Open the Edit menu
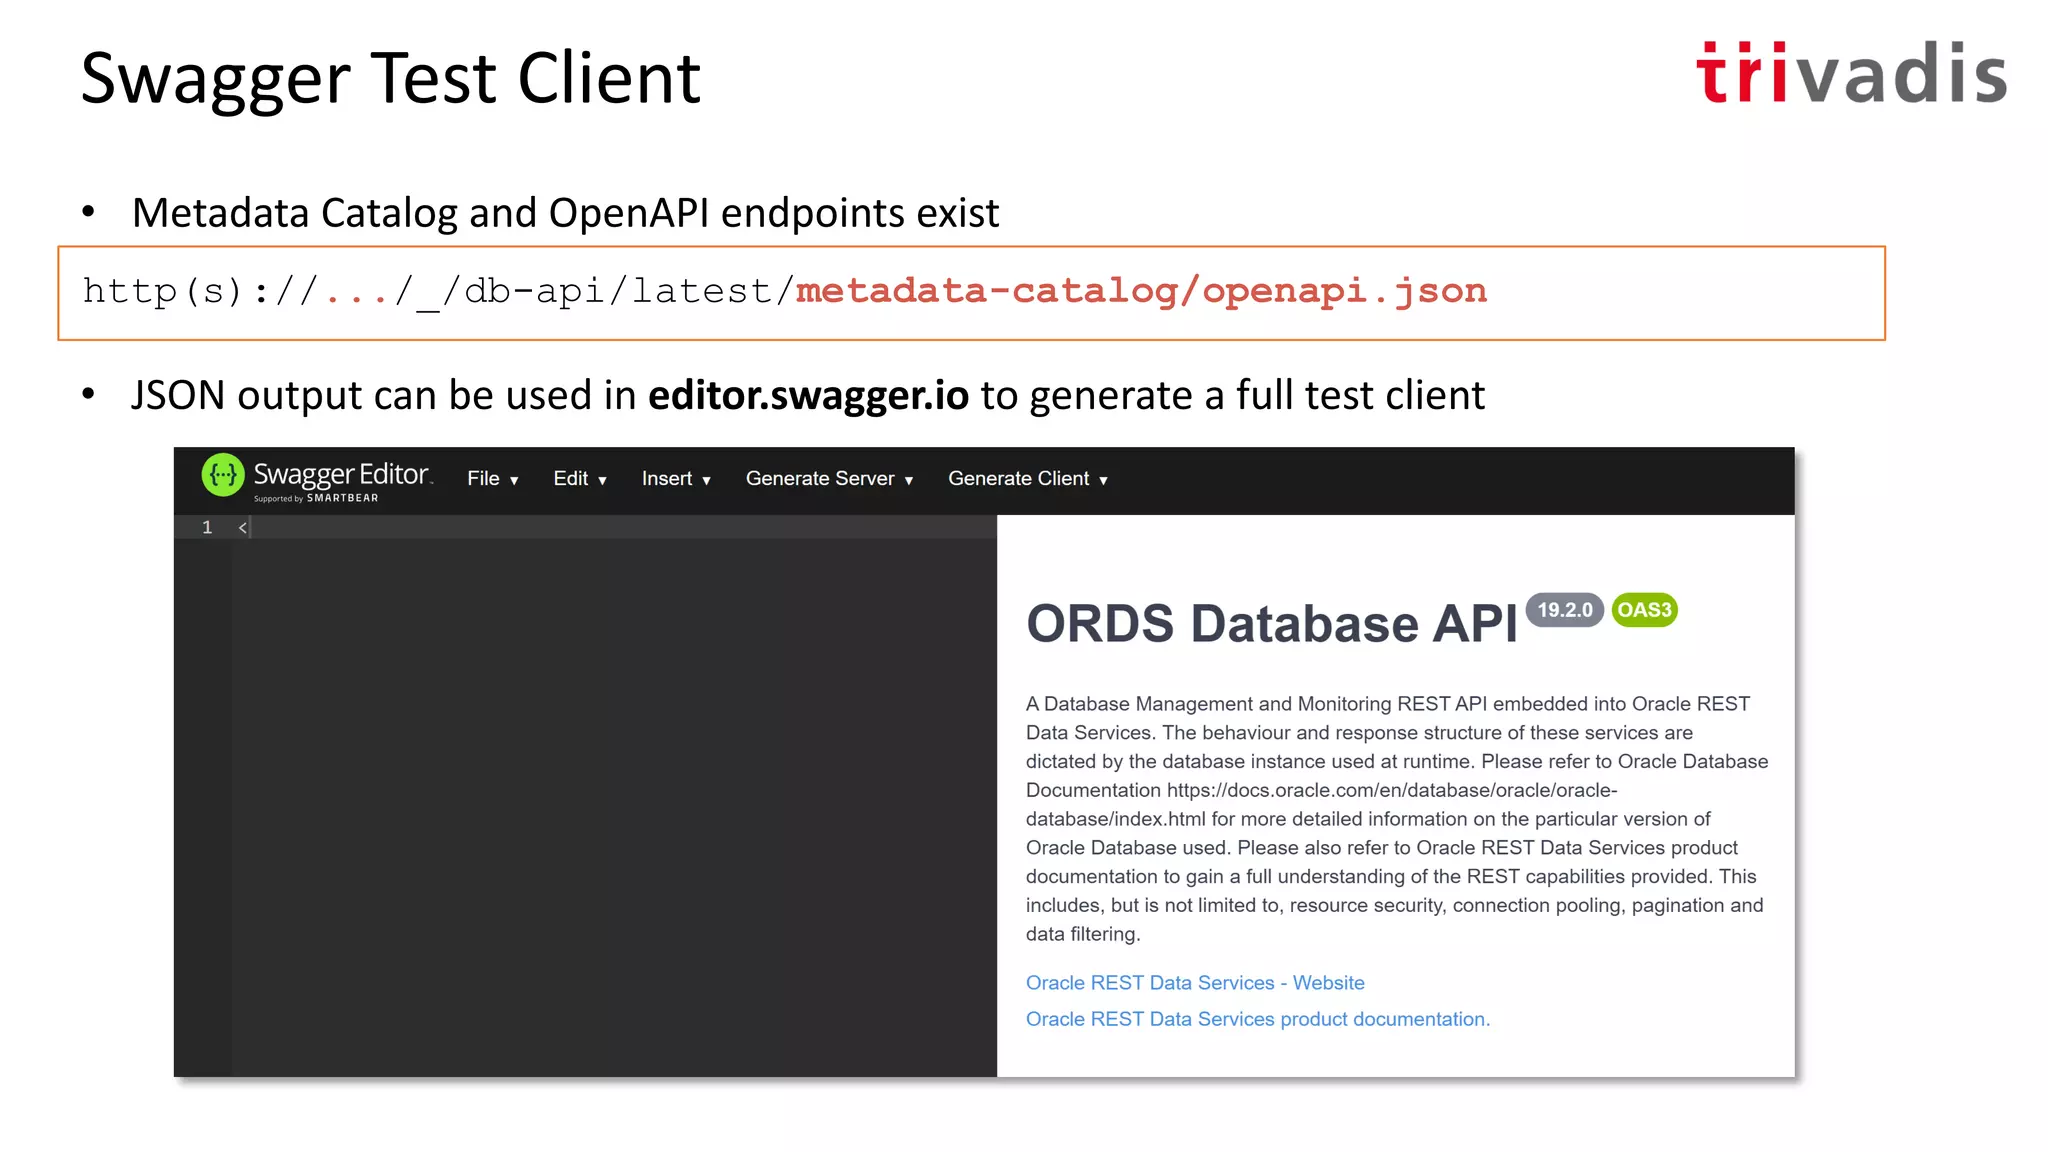Screen dimensions: 2048x1152 (580, 479)
